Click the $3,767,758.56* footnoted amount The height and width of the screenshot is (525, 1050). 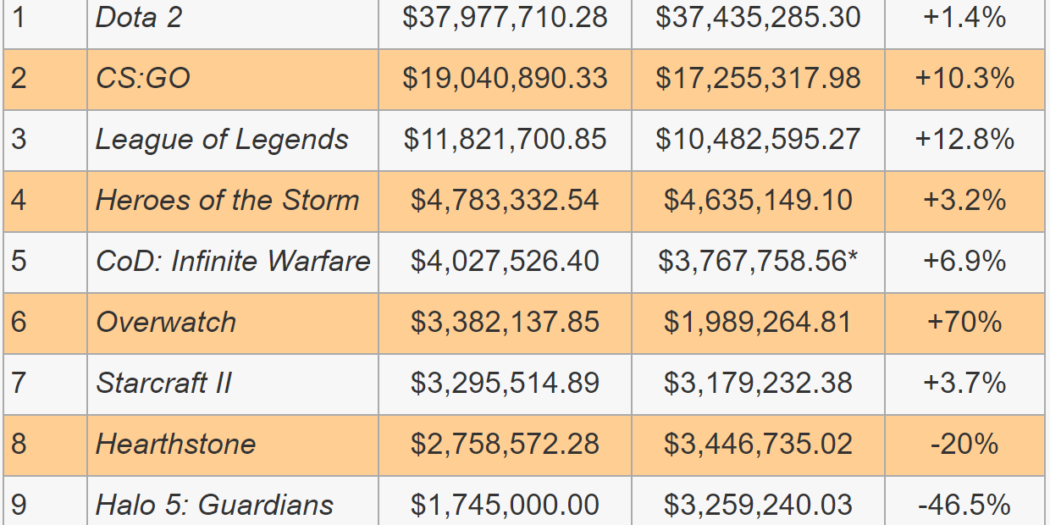pyautogui.click(x=758, y=261)
